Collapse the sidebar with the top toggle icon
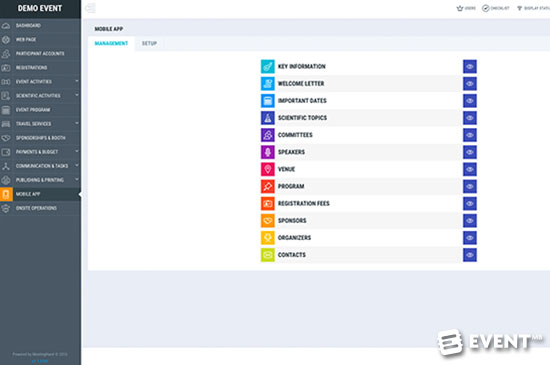 pos(90,8)
